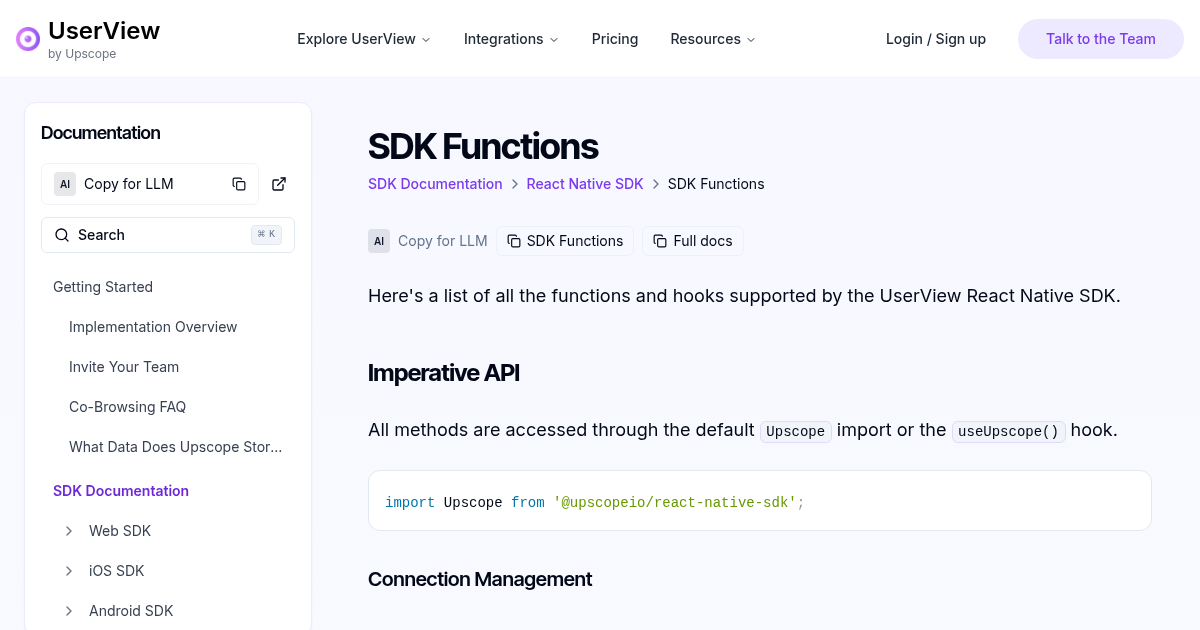
Task: Click the useUpscope() inline code
Action: [1009, 431]
